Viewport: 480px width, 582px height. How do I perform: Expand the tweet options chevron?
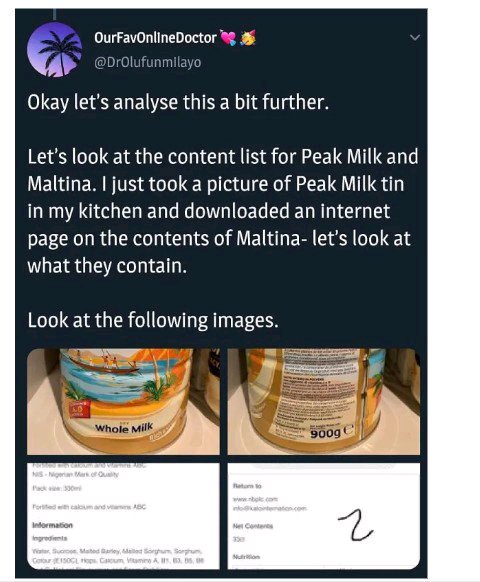pos(415,37)
